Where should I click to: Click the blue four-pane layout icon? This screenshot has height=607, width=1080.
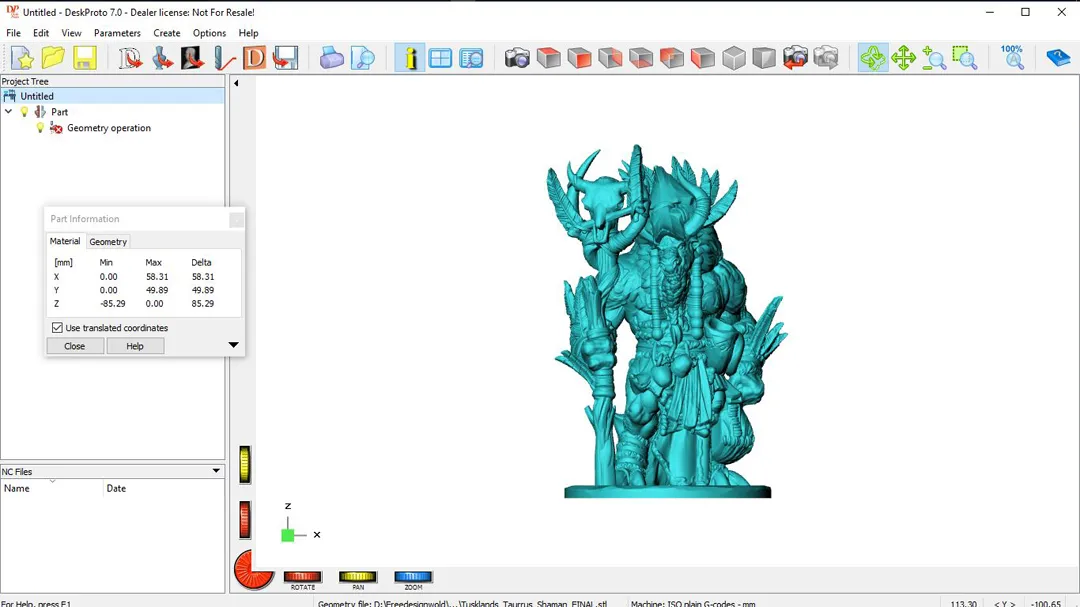[440, 58]
